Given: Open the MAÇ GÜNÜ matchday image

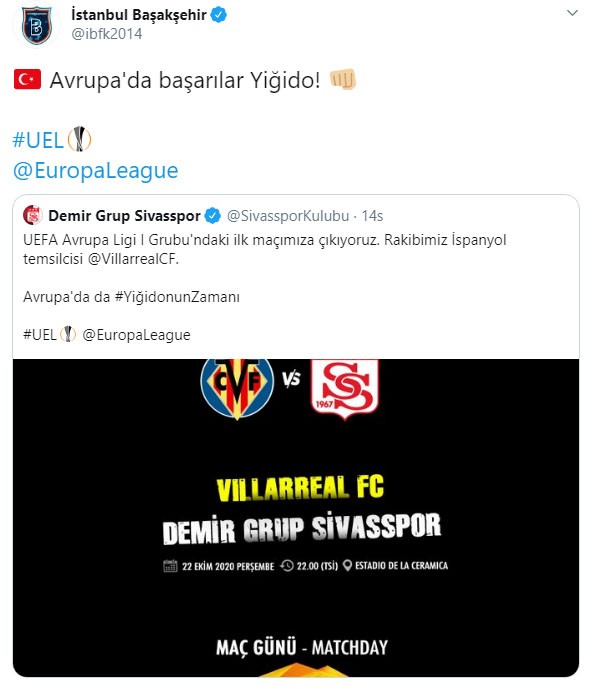Looking at the screenshot, I should pyautogui.click(x=296, y=518).
